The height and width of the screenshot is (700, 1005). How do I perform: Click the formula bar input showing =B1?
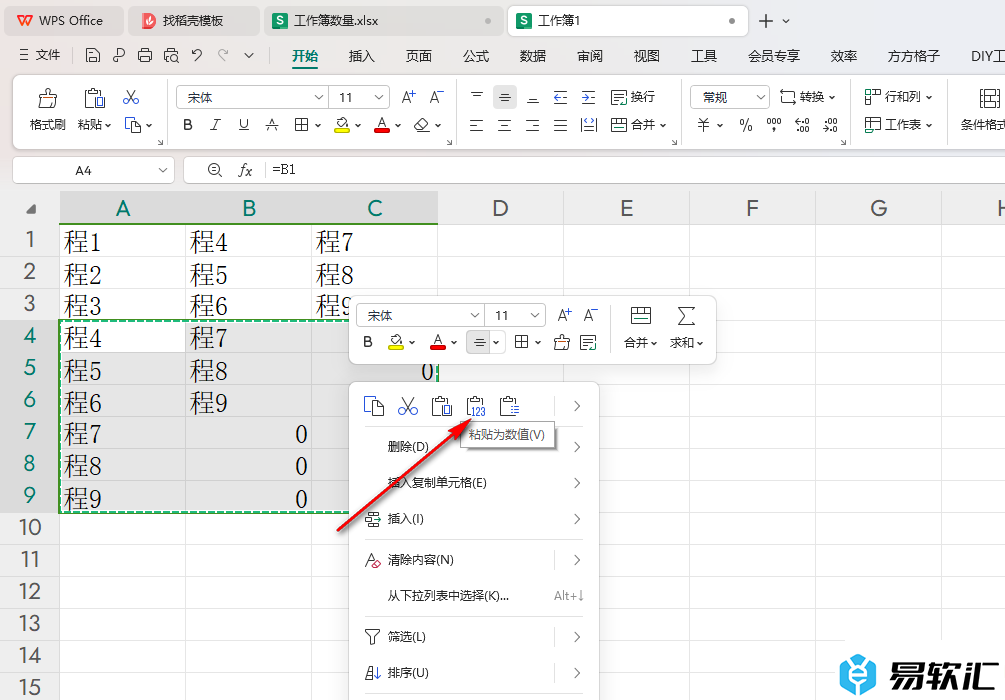[x=635, y=170]
